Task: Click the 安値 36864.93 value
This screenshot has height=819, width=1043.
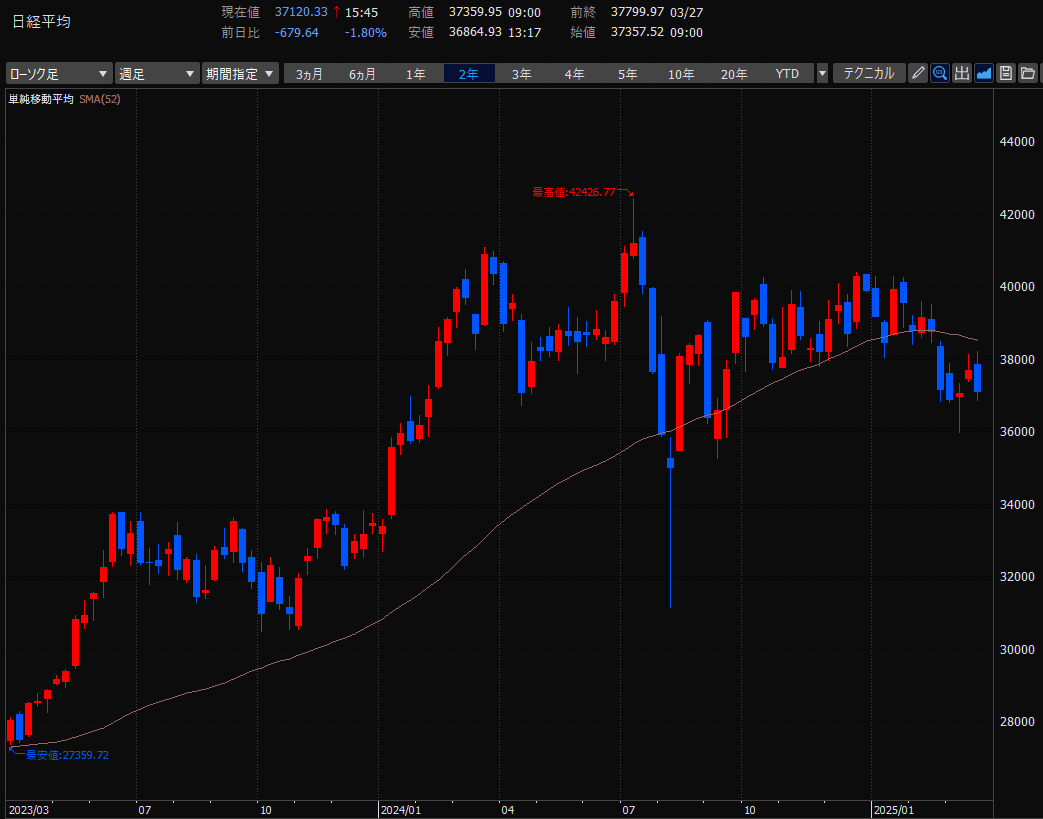Action: tap(475, 32)
